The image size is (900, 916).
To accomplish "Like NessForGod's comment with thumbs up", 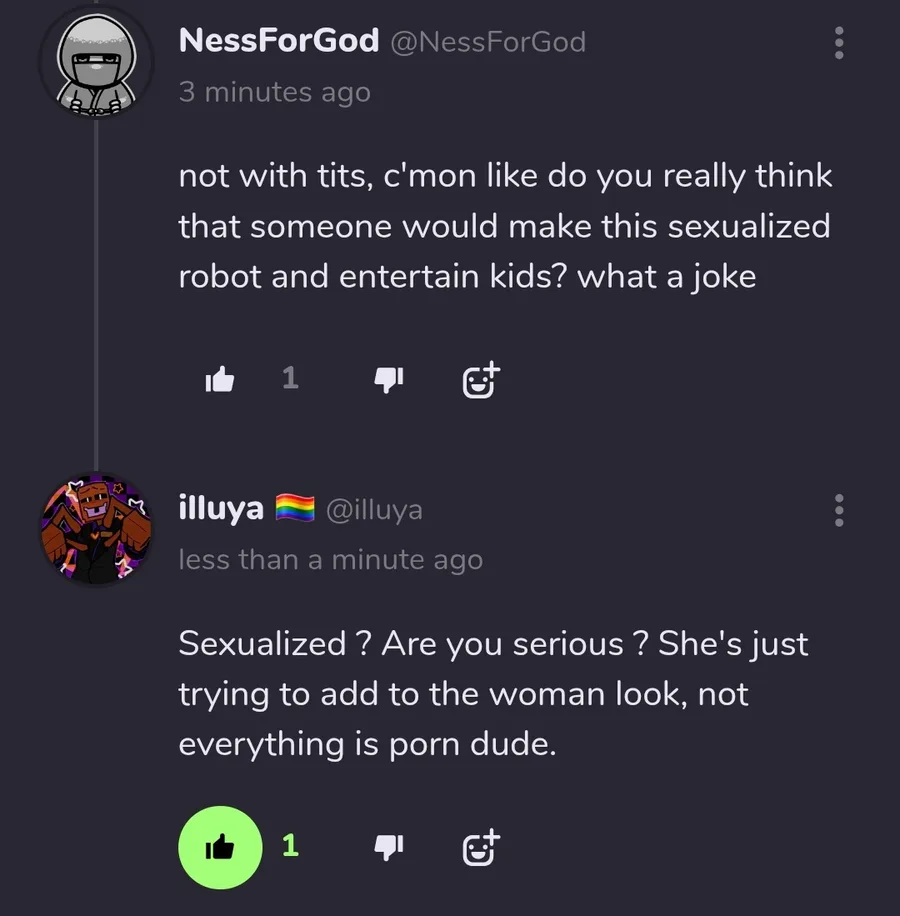I will point(219,379).
